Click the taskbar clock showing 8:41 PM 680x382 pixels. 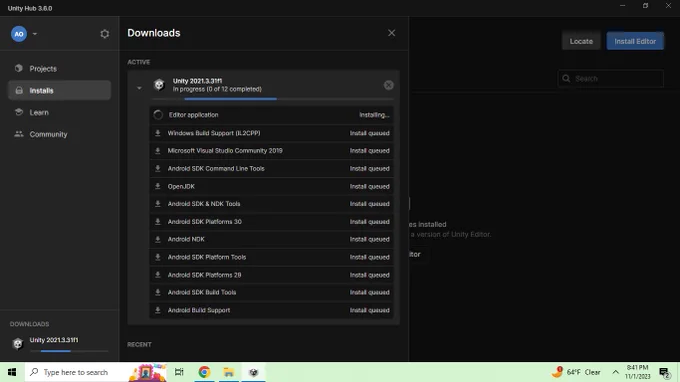638,372
